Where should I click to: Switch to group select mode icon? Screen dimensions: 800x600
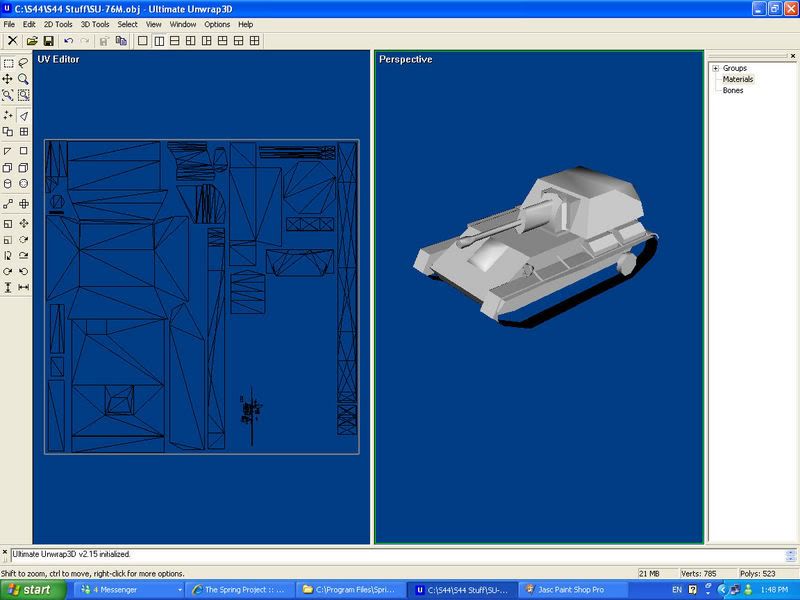pos(8,132)
